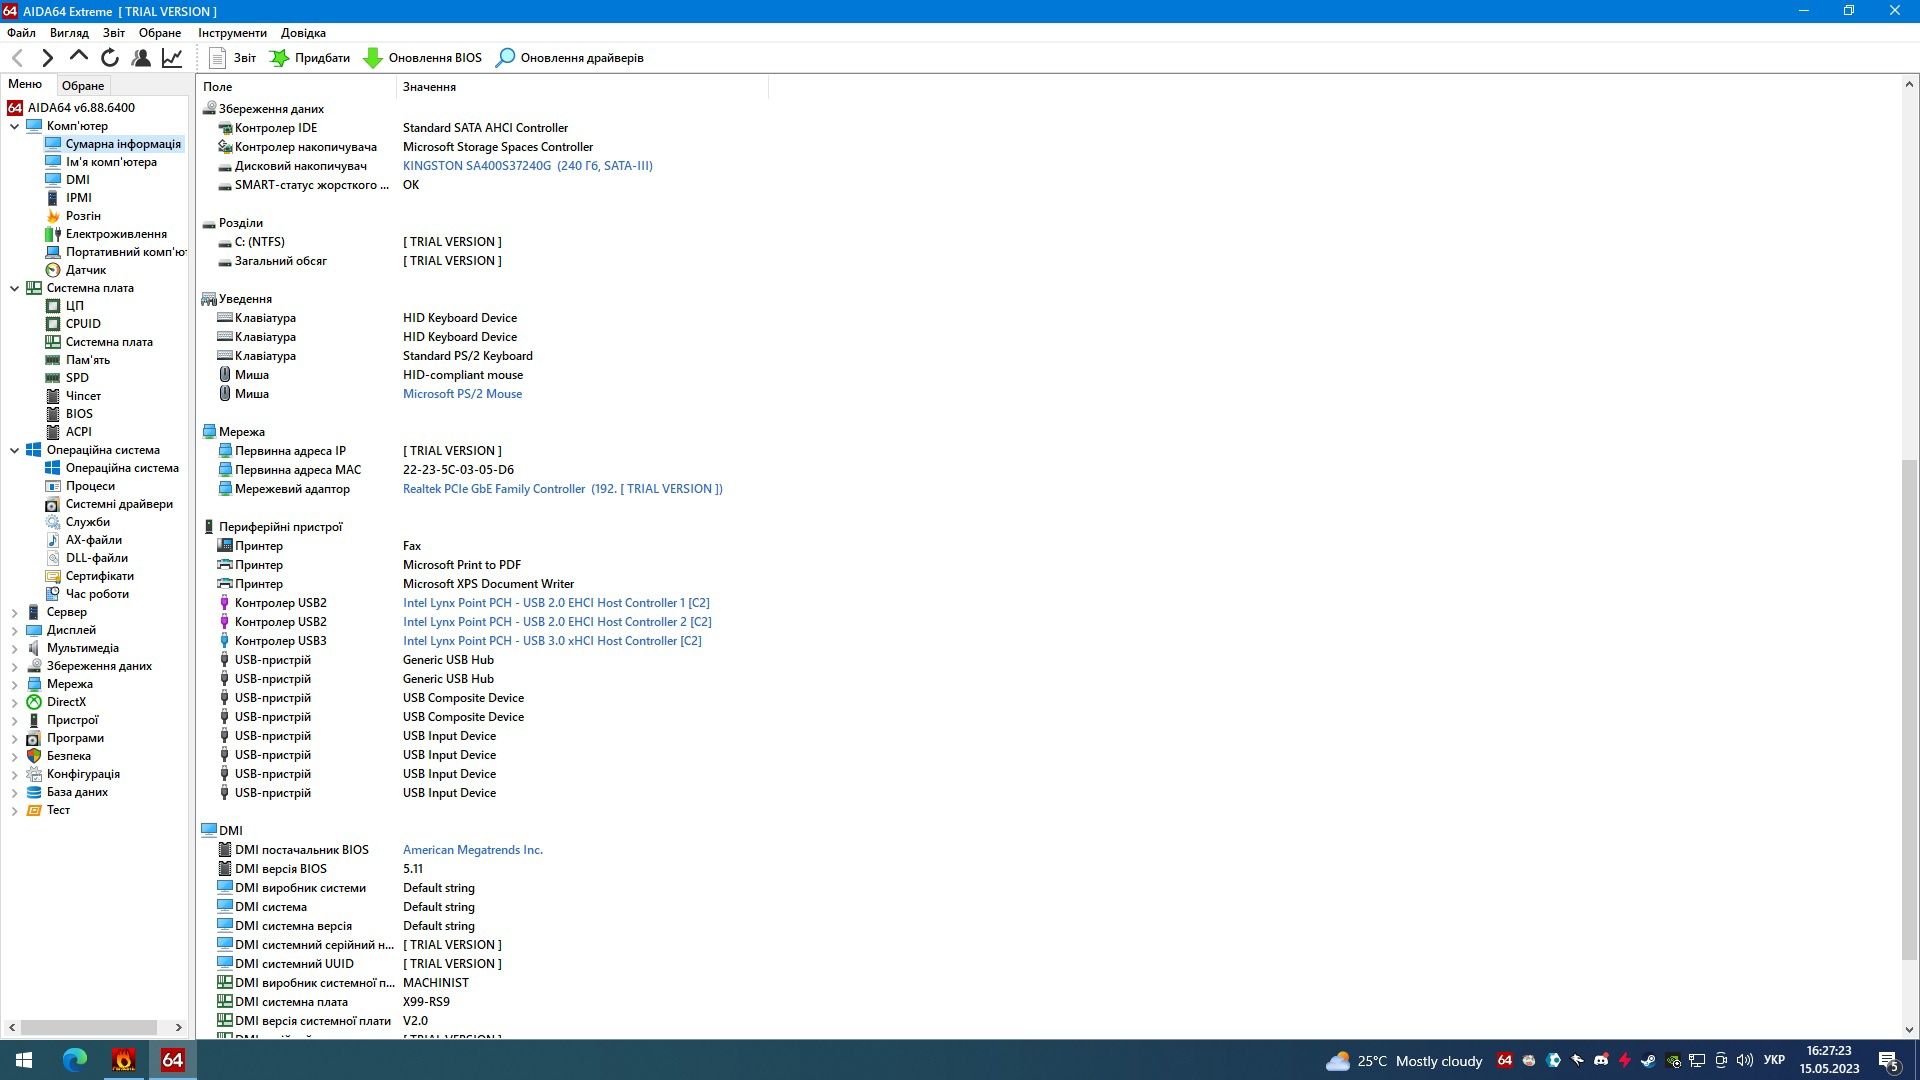Screen dimensions: 1920x1080
Task: Expand the Сервер tree node
Action: click(14, 612)
